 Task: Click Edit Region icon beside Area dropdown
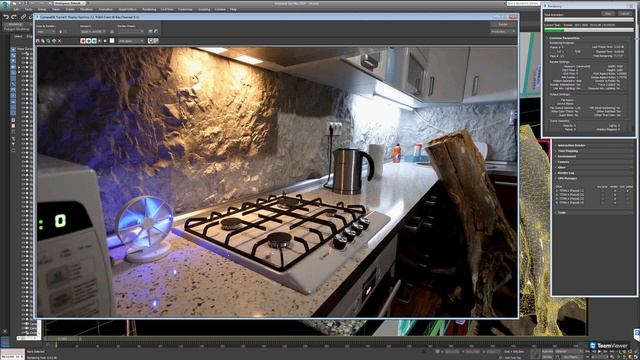[61, 31]
